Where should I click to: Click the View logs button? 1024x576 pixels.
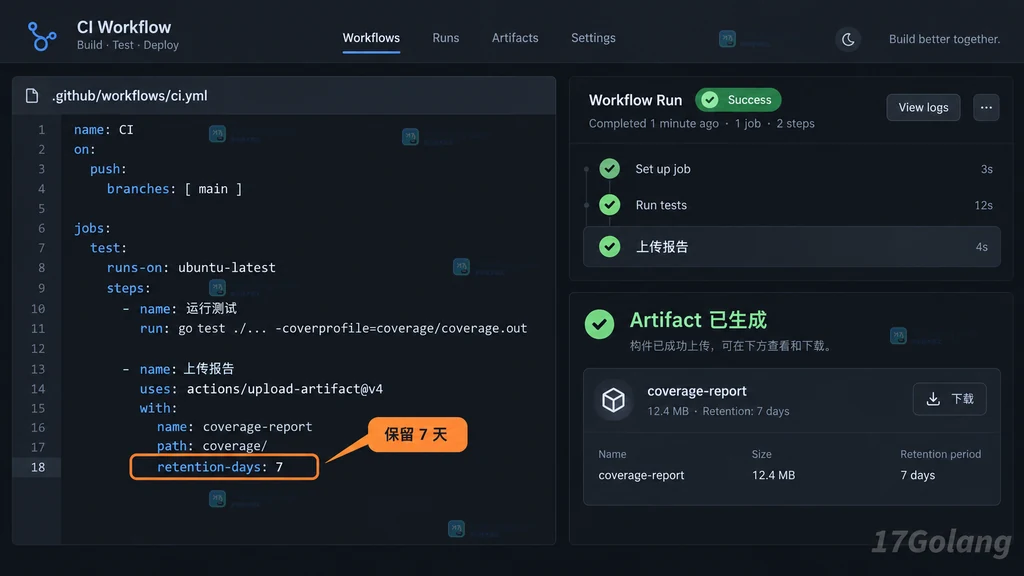click(x=923, y=107)
